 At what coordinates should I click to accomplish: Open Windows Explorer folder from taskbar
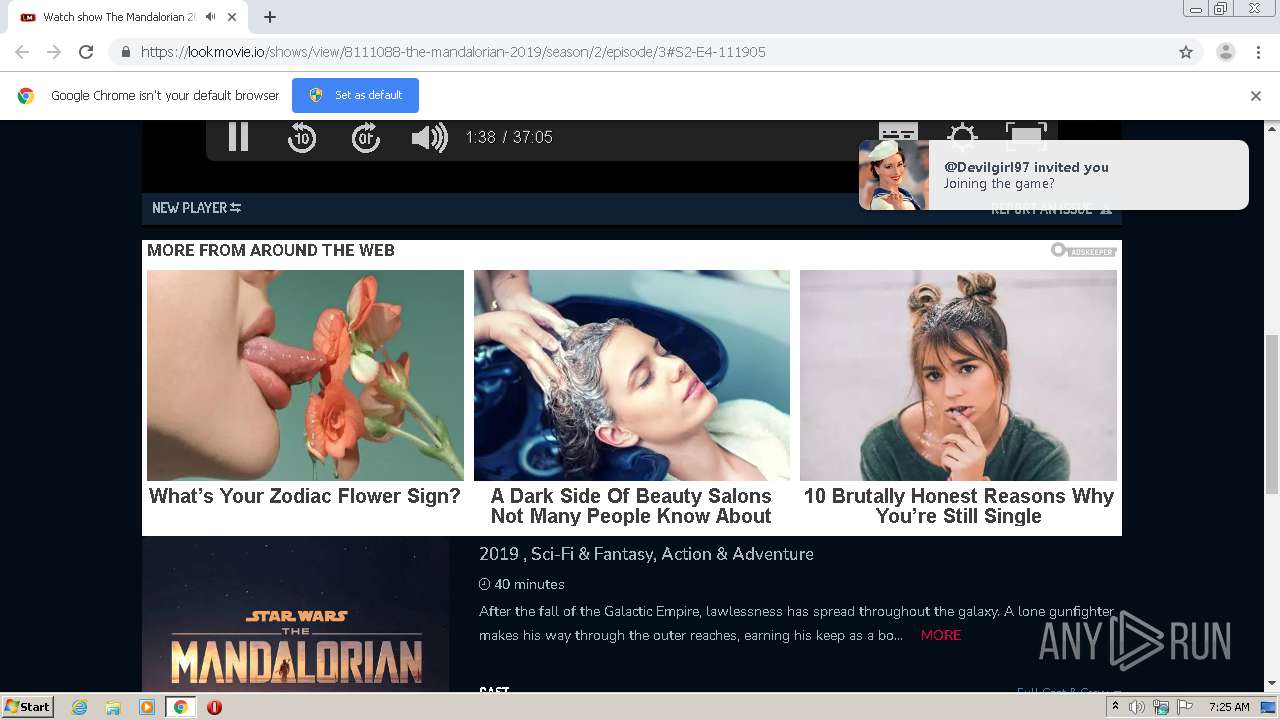point(113,707)
